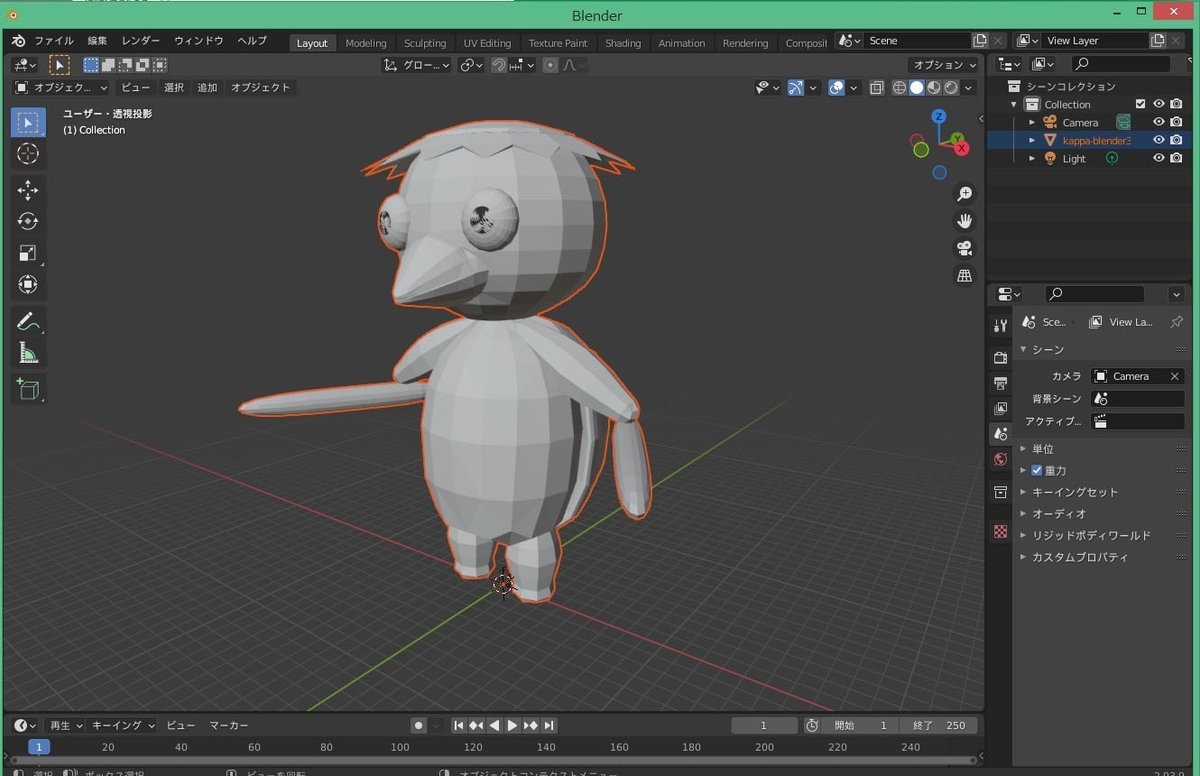Screen dimensions: 1200x776
Task: Open the オブジェクト mode dropdown
Action: pos(61,88)
